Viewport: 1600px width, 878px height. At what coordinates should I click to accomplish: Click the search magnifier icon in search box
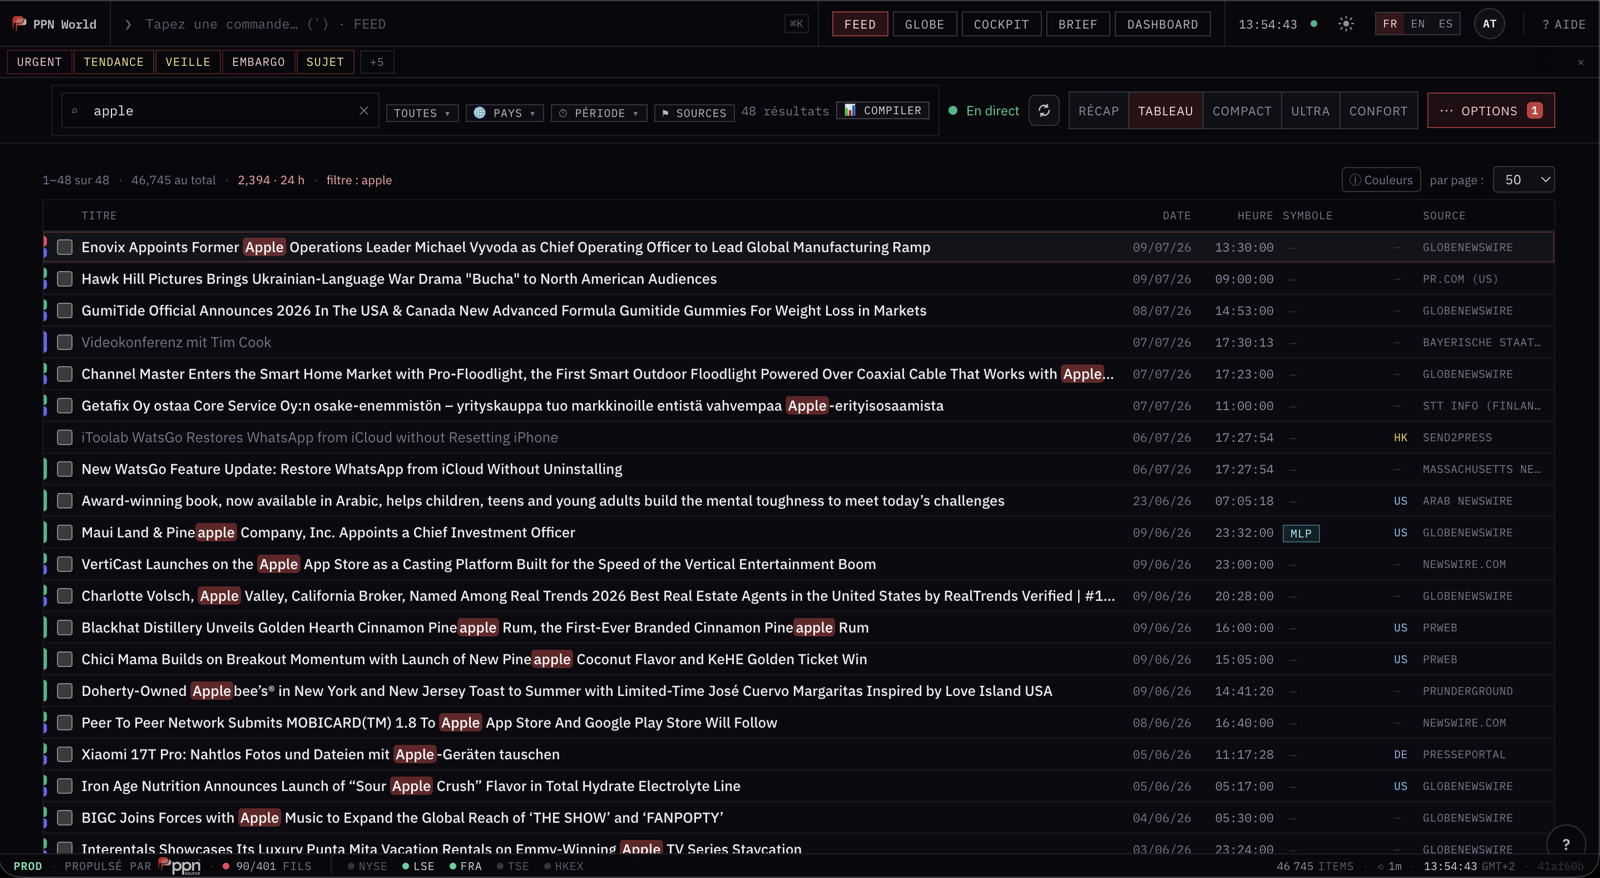pos(75,111)
